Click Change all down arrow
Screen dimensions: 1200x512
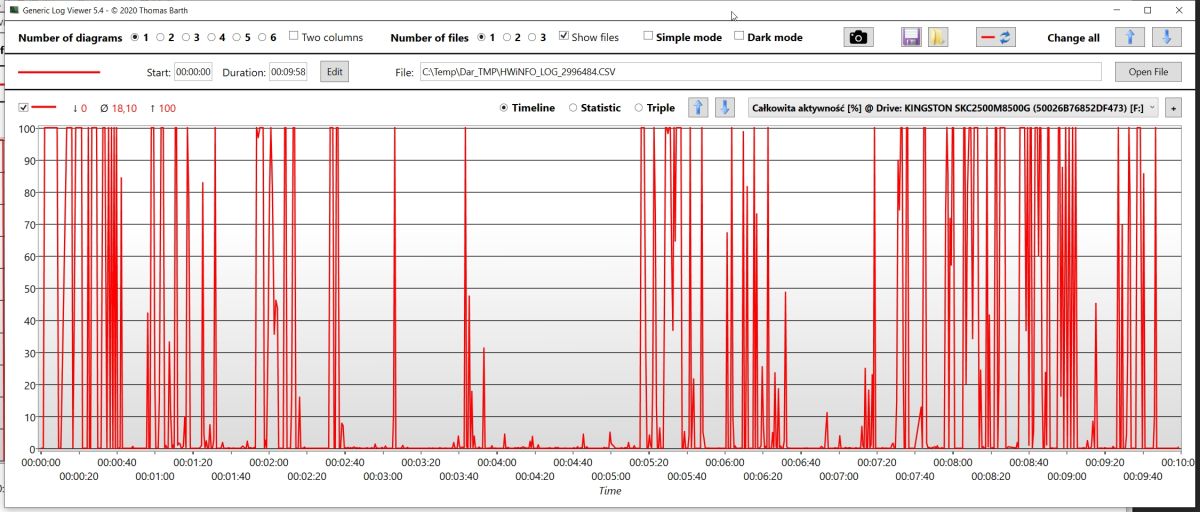tap(1167, 37)
